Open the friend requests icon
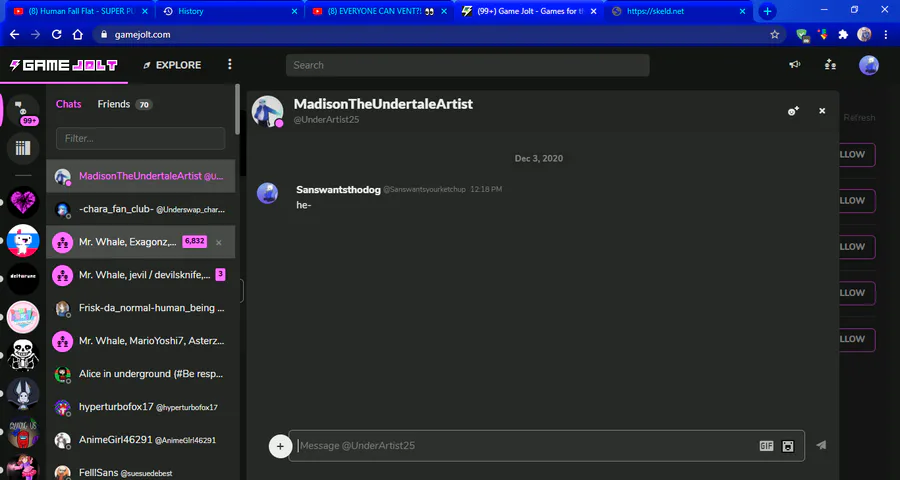 tap(830, 65)
